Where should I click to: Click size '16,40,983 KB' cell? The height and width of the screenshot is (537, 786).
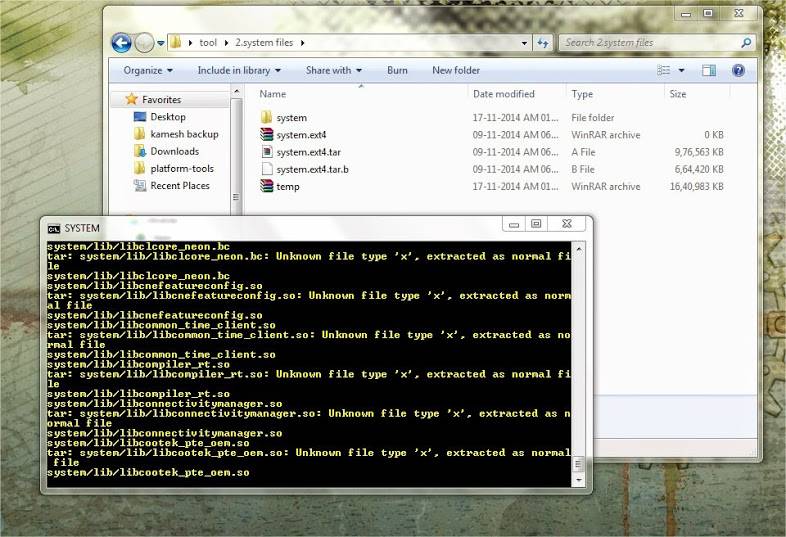[x=697, y=187]
